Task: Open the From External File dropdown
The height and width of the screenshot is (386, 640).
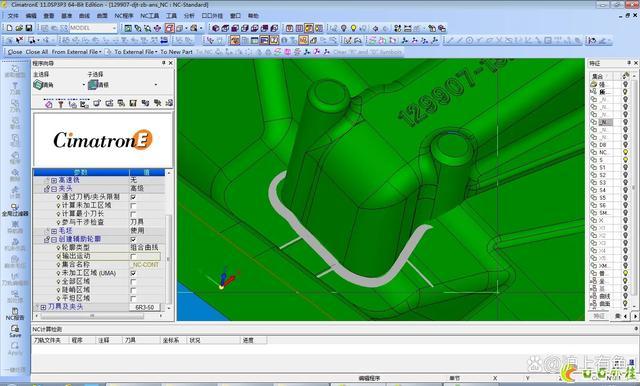Action: [x=76, y=52]
